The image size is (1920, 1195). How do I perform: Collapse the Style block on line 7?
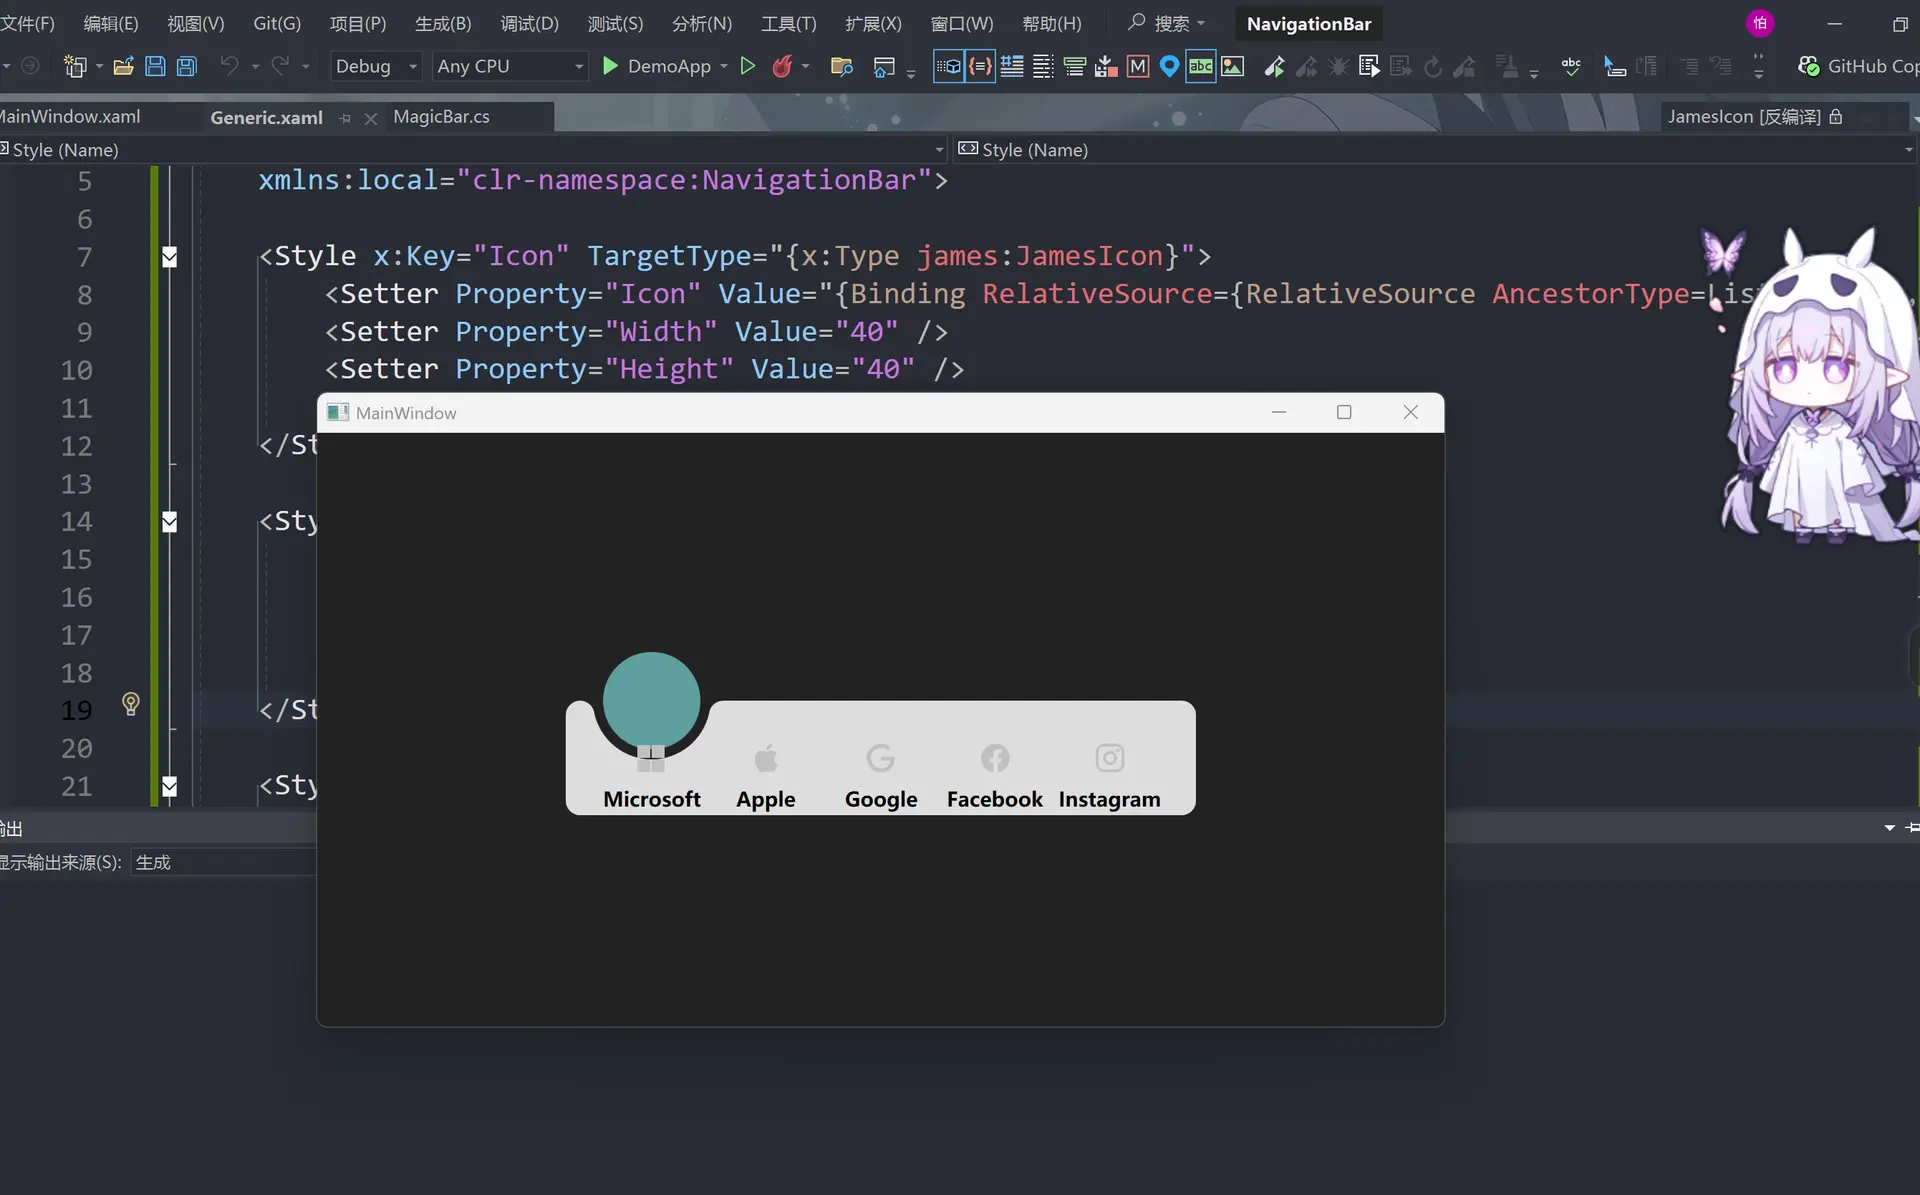(x=170, y=257)
